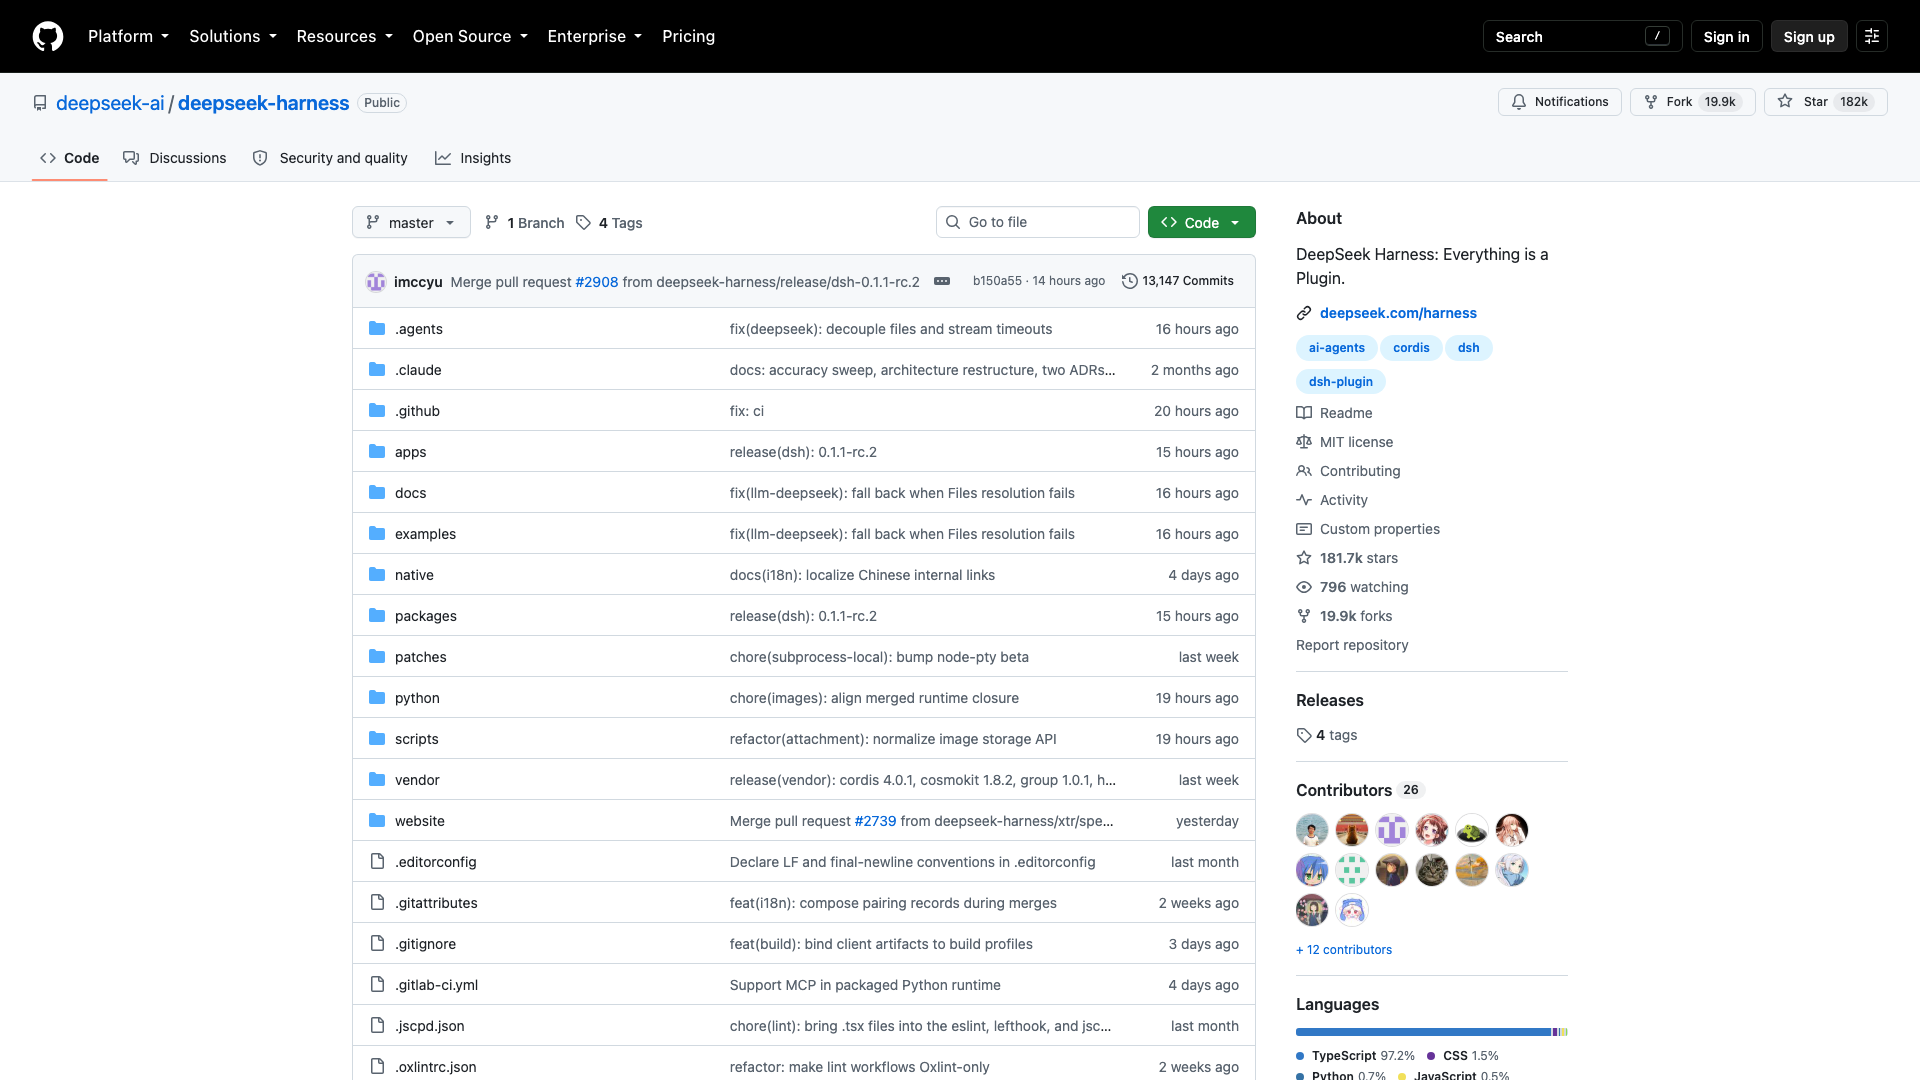Expand the Enterprise menu
This screenshot has height=1080, width=1920.
594,36
